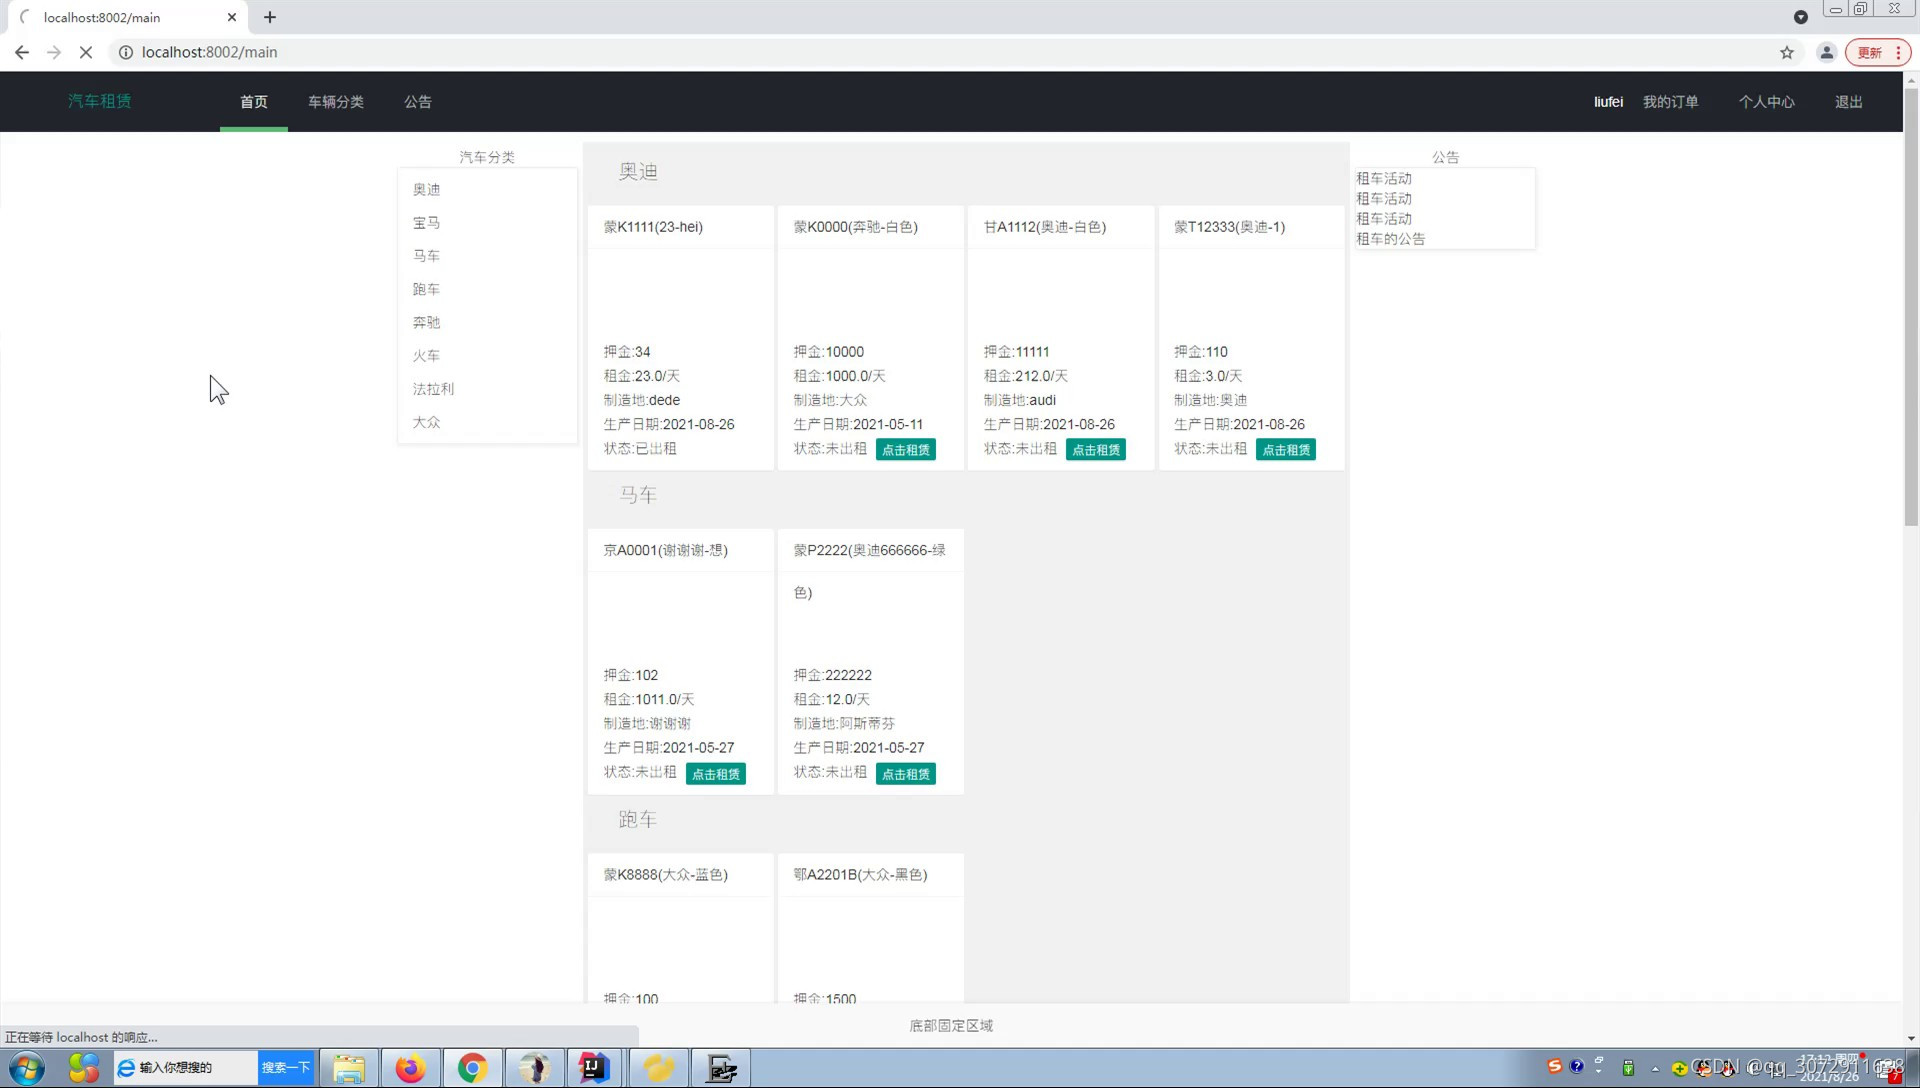Image resolution: width=1920 pixels, height=1088 pixels.
Task: Open the 公告 navigation tab
Action: tap(418, 102)
